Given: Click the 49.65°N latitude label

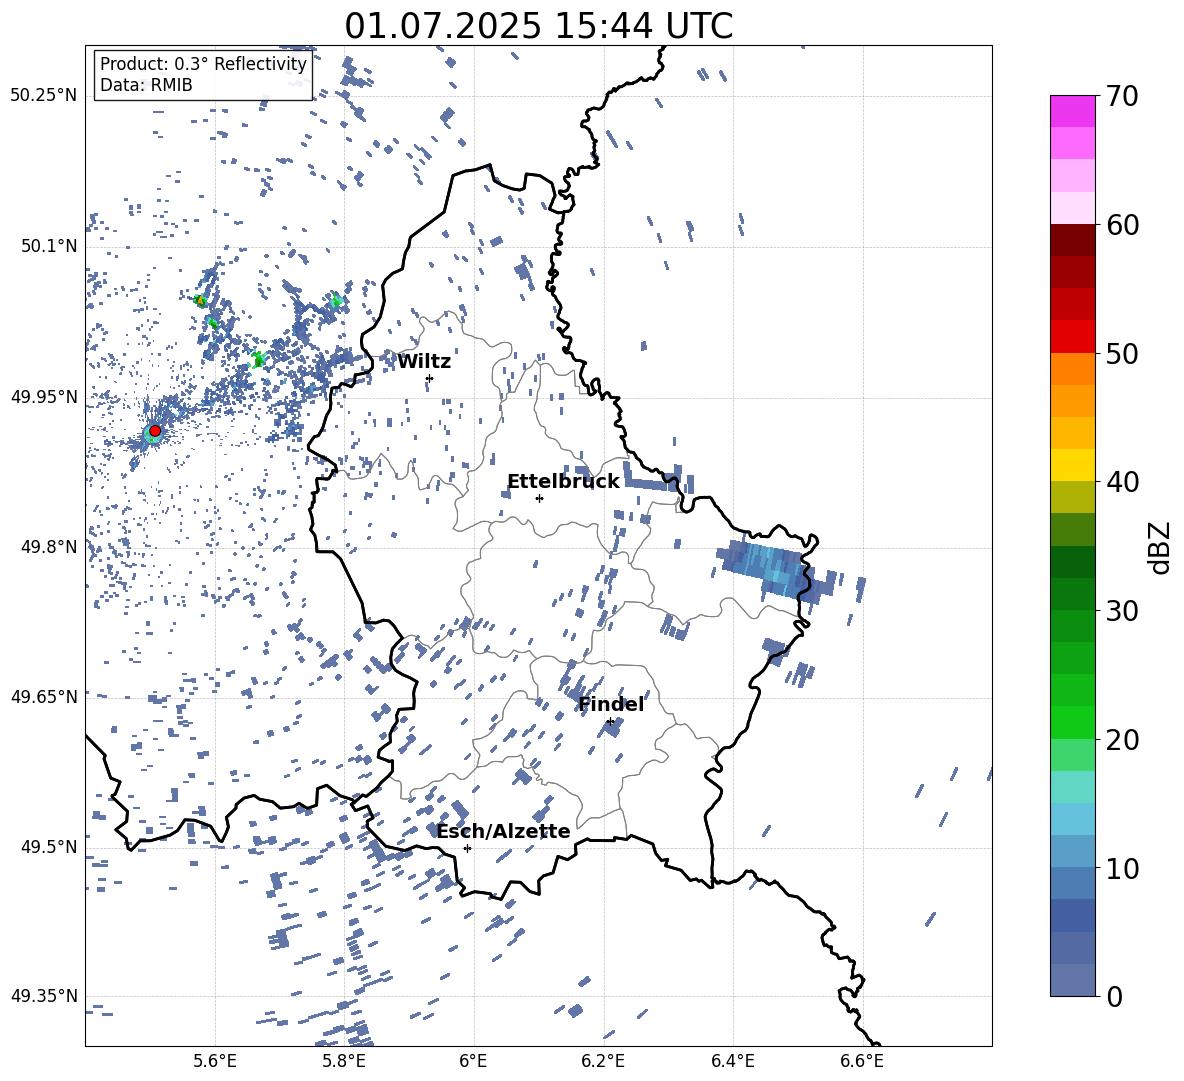Looking at the screenshot, I should pyautogui.click(x=44, y=696).
